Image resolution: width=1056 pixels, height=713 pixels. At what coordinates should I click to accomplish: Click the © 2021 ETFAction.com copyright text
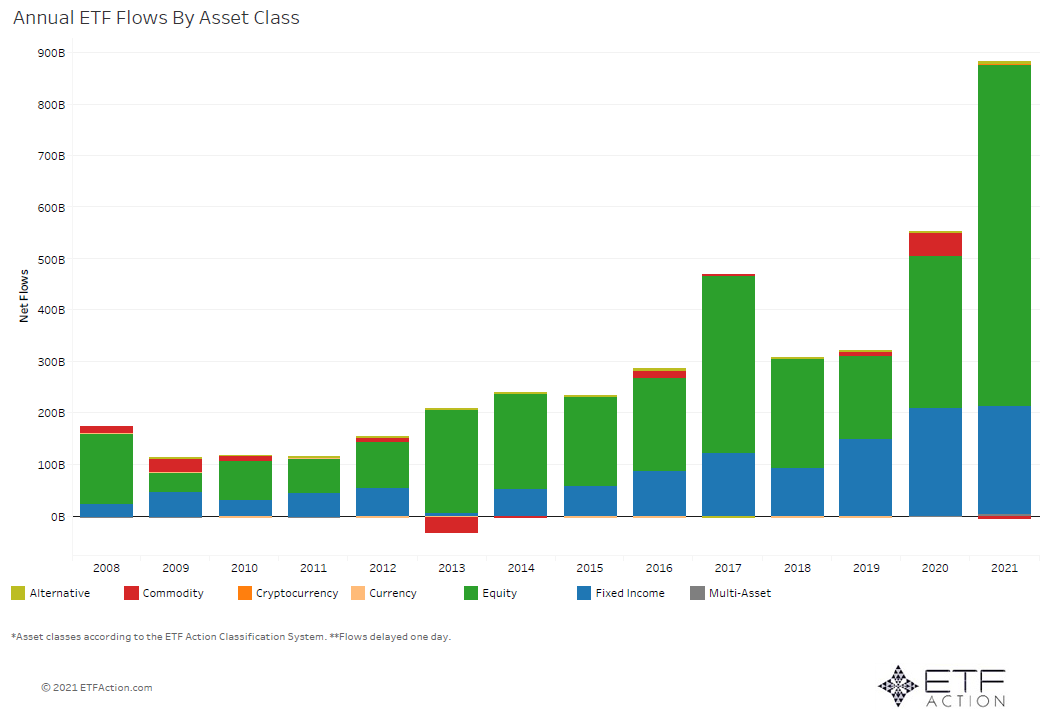97,688
